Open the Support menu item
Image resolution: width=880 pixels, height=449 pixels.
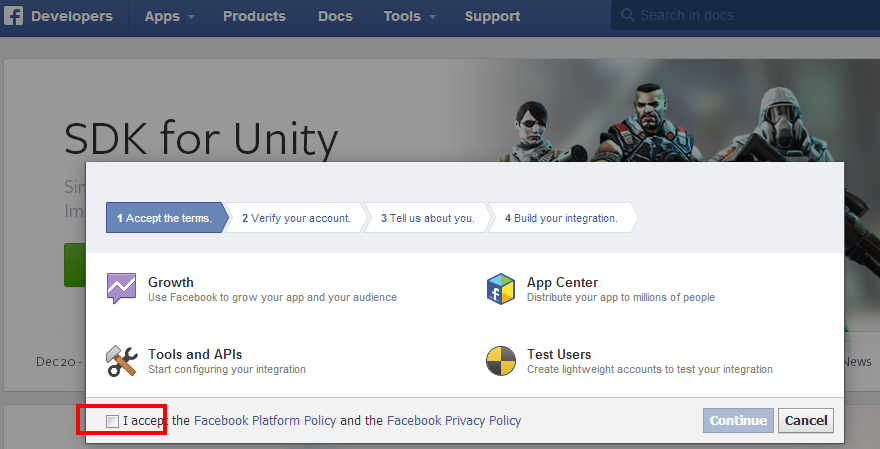click(492, 16)
